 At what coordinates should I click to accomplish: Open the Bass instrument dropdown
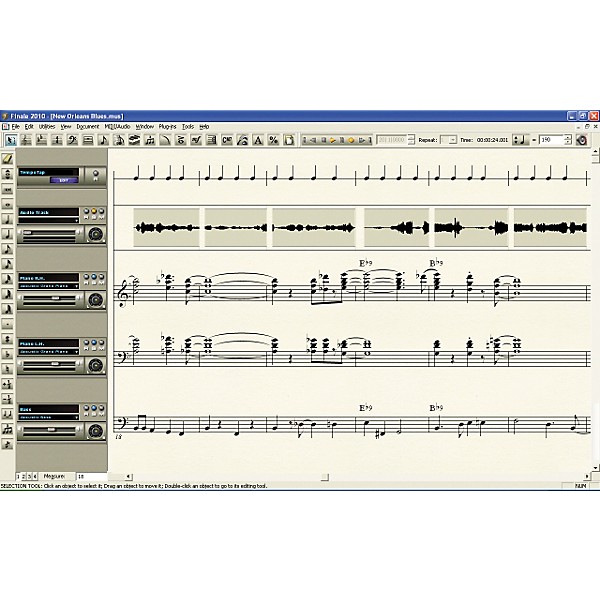pyautogui.click(x=77, y=417)
